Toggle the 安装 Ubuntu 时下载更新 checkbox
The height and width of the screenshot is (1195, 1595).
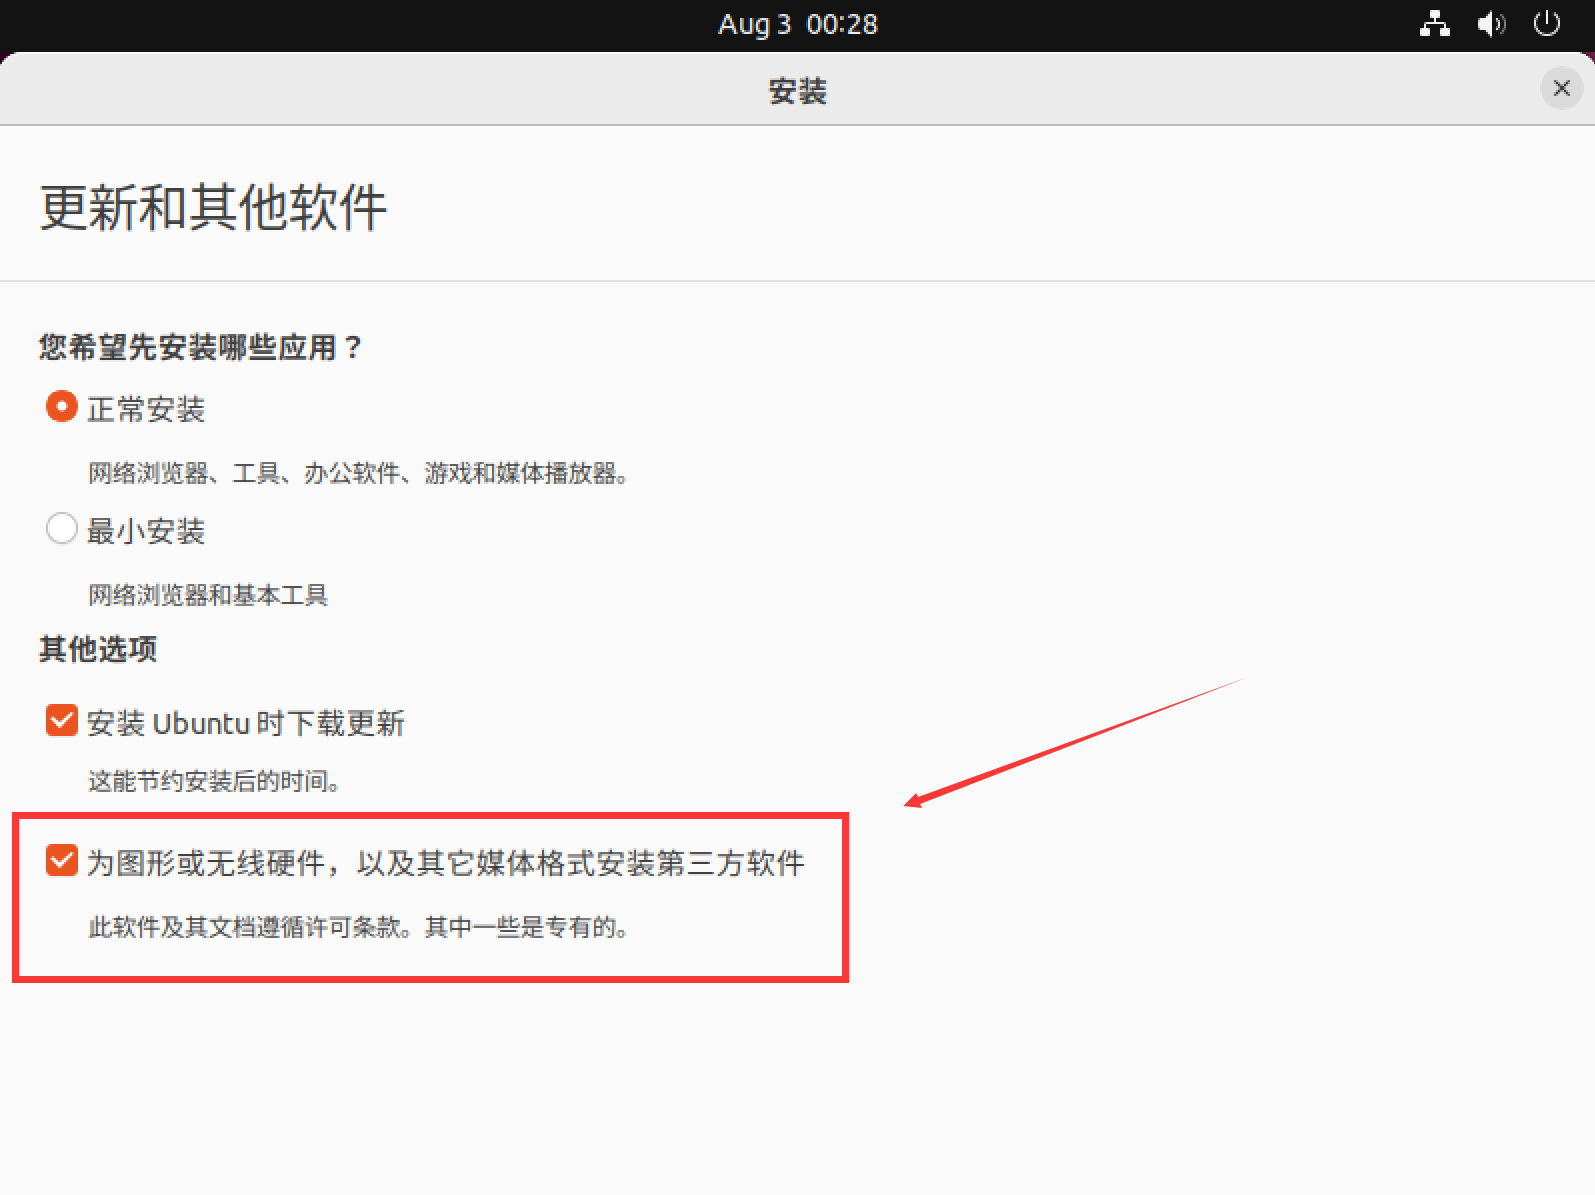tap(62, 720)
